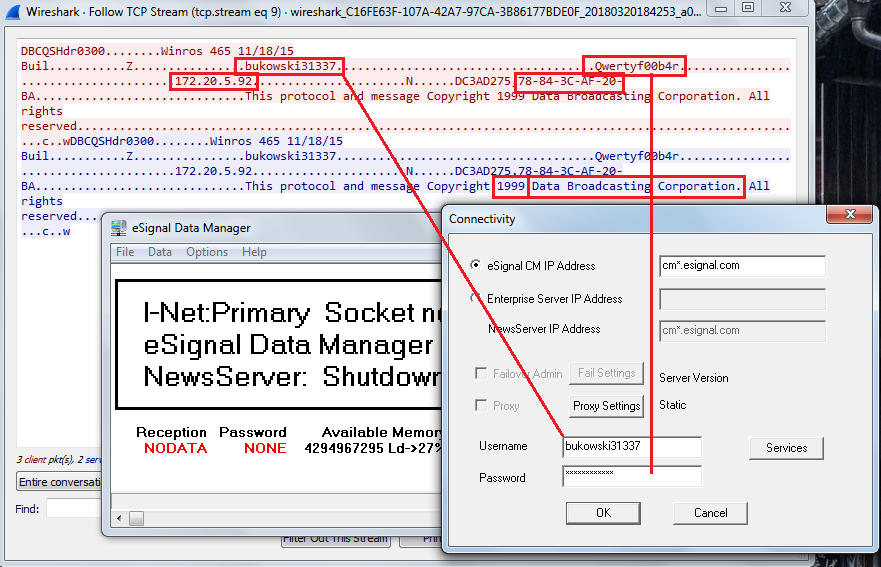
Task: Toggle the Failover Admin checkbox
Action: (x=481, y=373)
